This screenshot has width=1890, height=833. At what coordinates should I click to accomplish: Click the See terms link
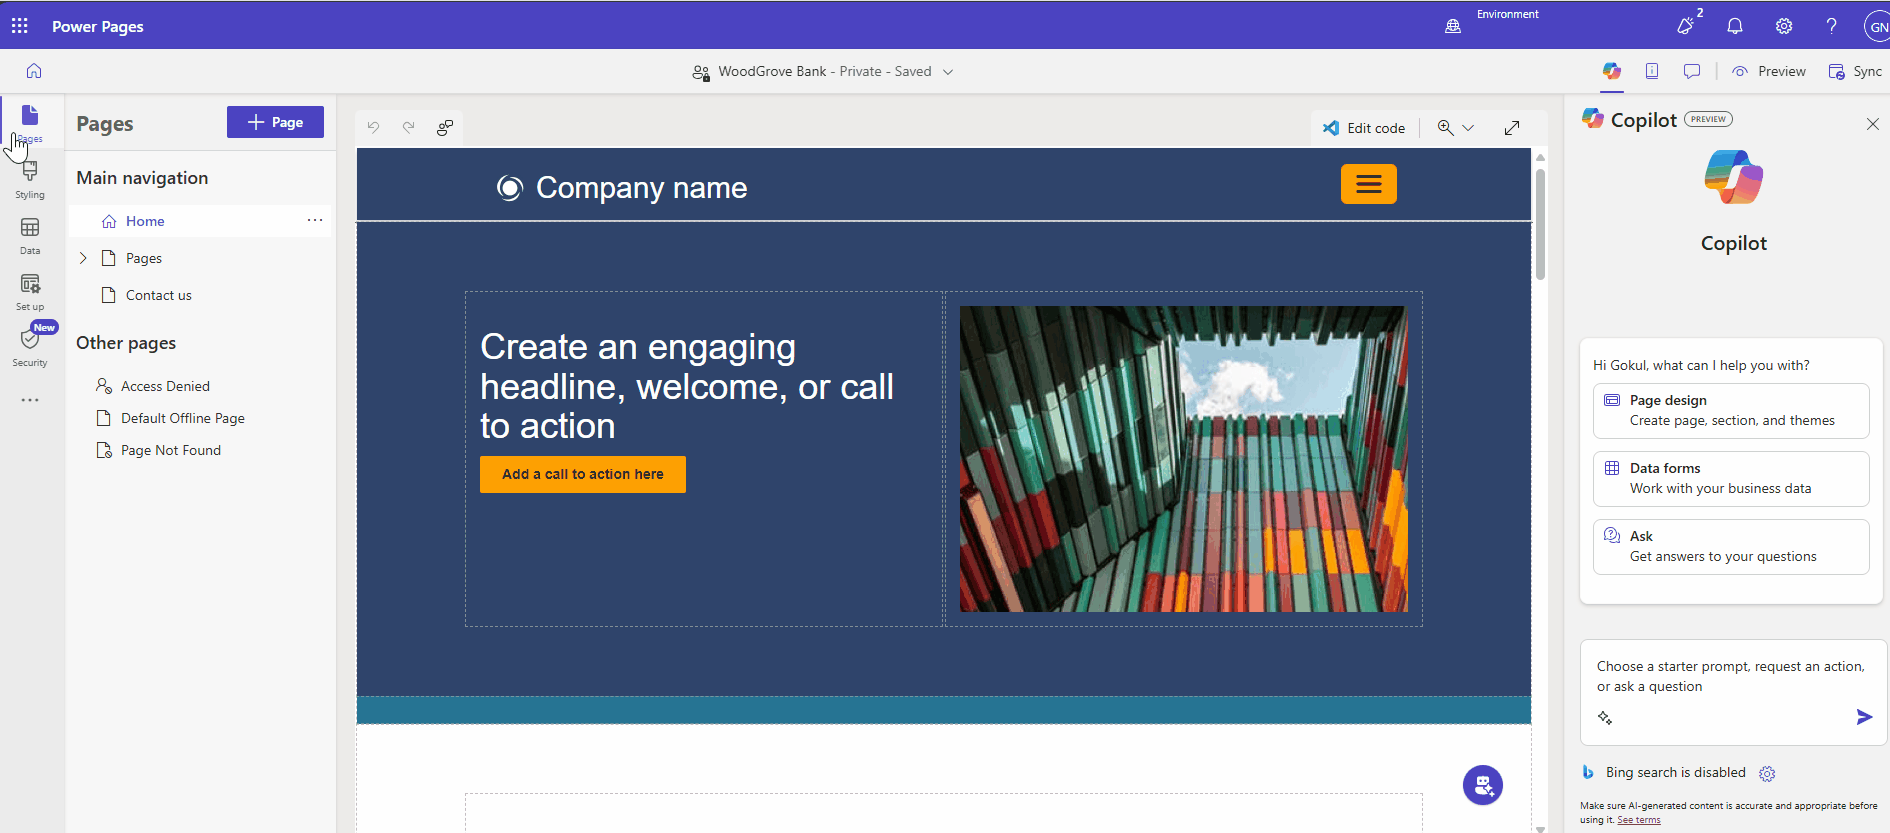tap(1638, 820)
